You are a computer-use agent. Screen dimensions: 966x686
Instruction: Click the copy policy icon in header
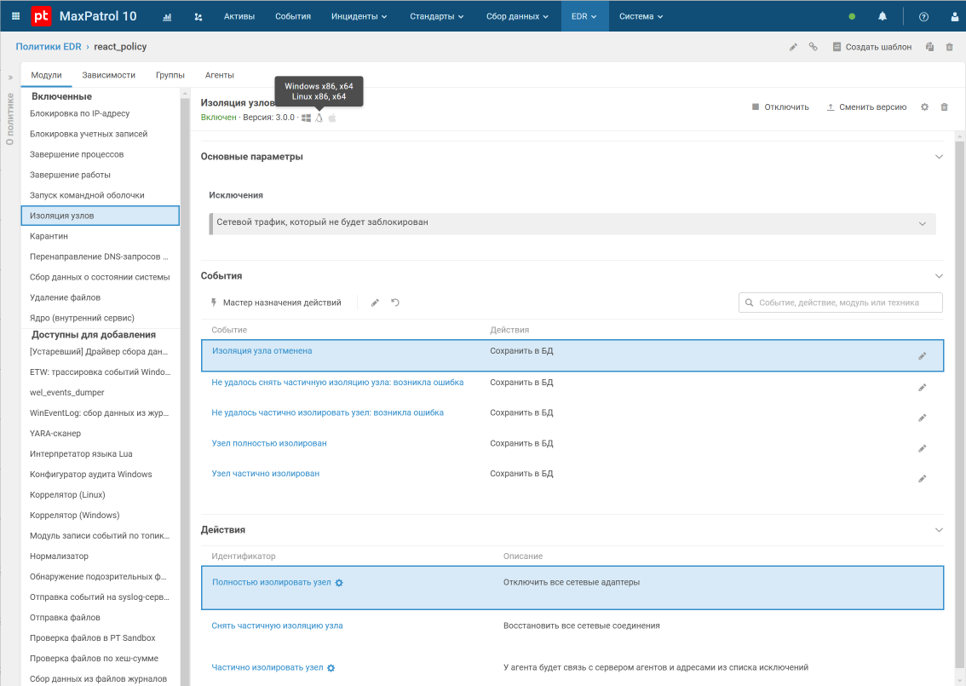click(x=930, y=47)
